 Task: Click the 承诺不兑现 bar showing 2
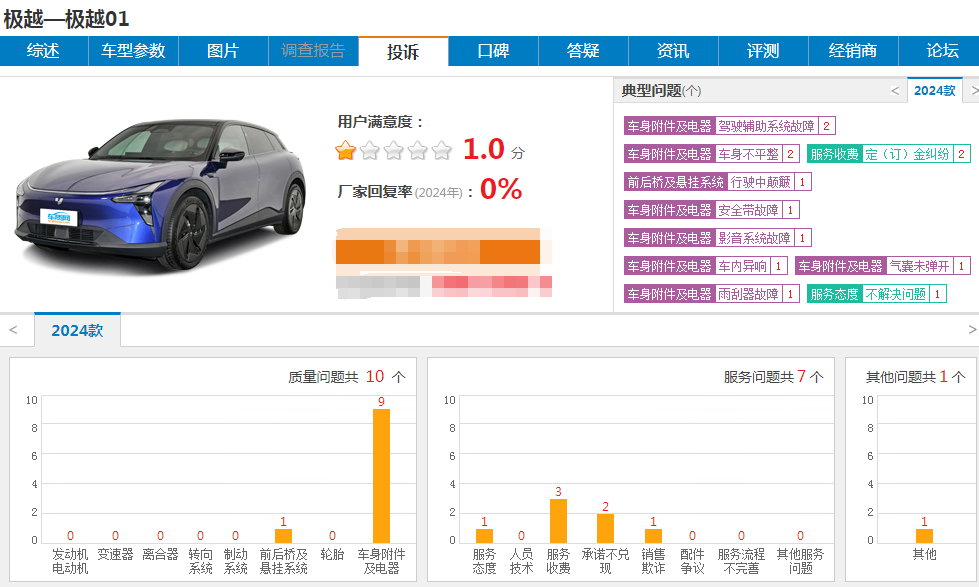point(605,528)
